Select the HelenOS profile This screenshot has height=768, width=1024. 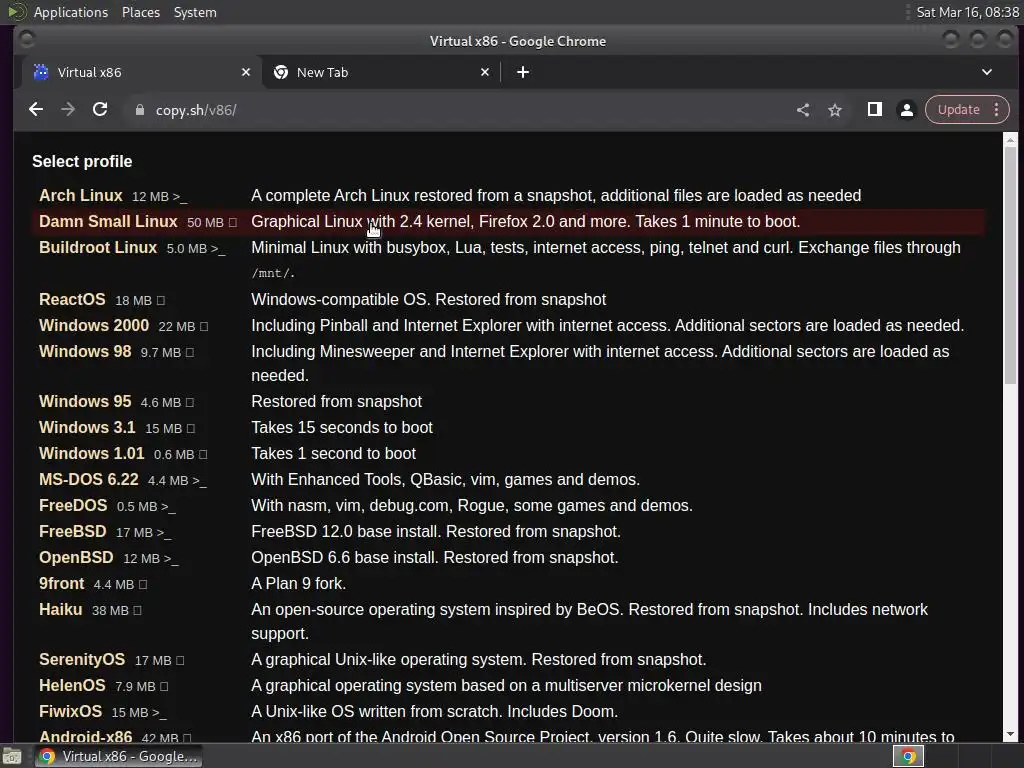click(72, 686)
